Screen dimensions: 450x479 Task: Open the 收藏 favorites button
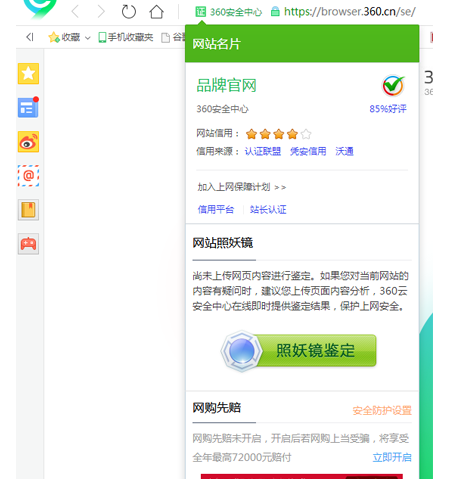64,37
